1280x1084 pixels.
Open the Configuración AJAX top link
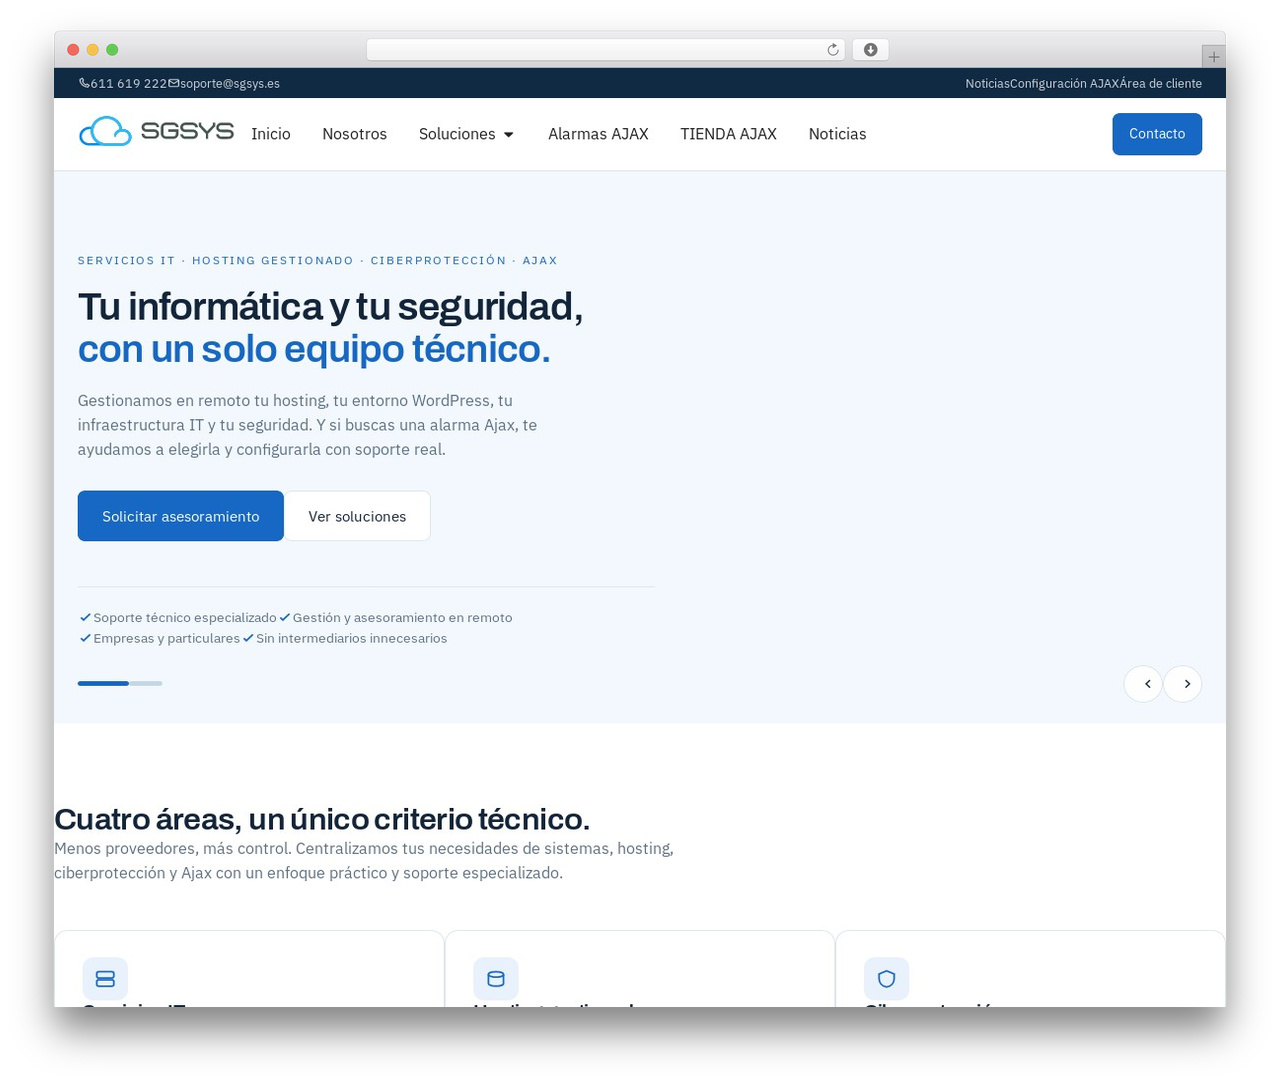(x=1064, y=84)
